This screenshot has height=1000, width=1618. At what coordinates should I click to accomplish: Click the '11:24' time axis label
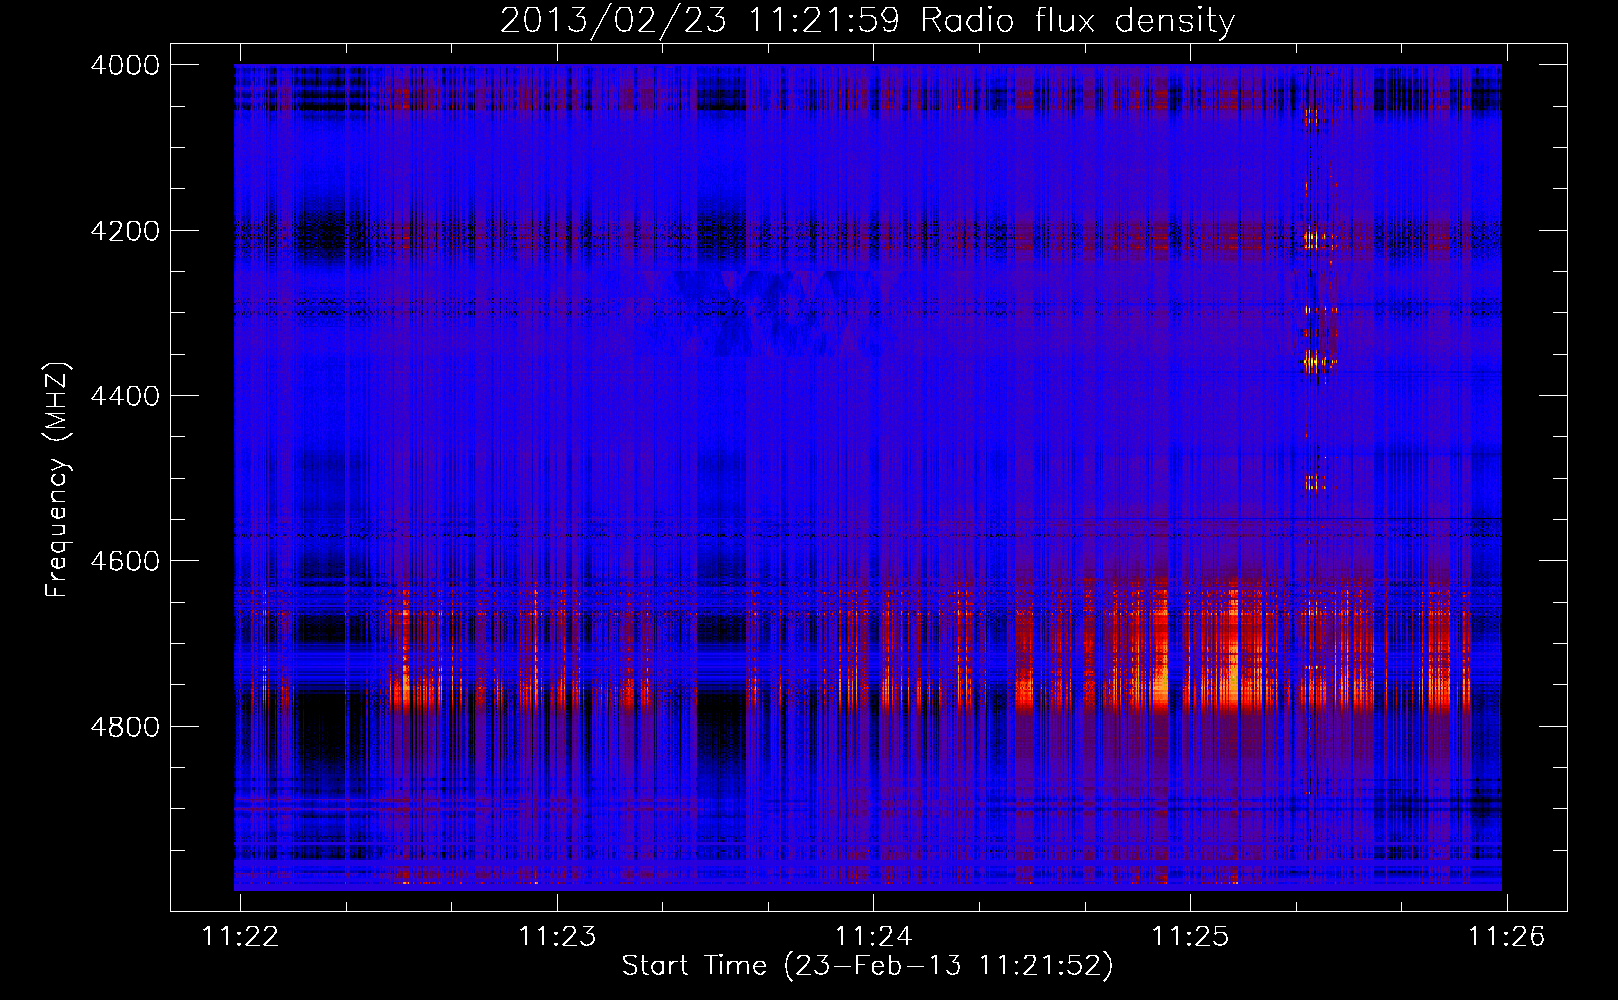click(x=874, y=936)
